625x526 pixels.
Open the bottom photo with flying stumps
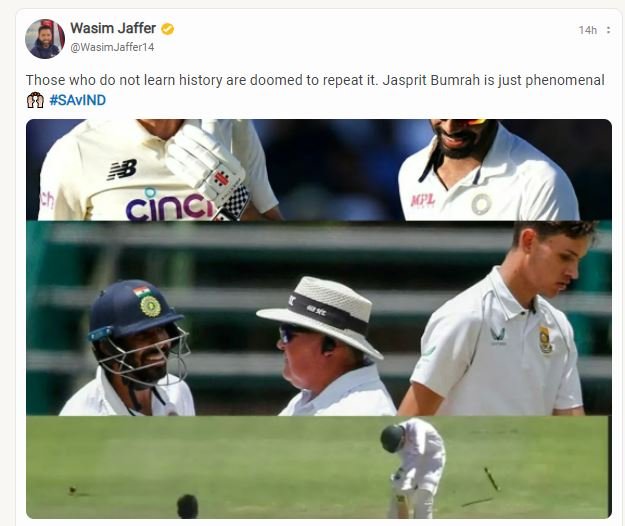pos(319,467)
